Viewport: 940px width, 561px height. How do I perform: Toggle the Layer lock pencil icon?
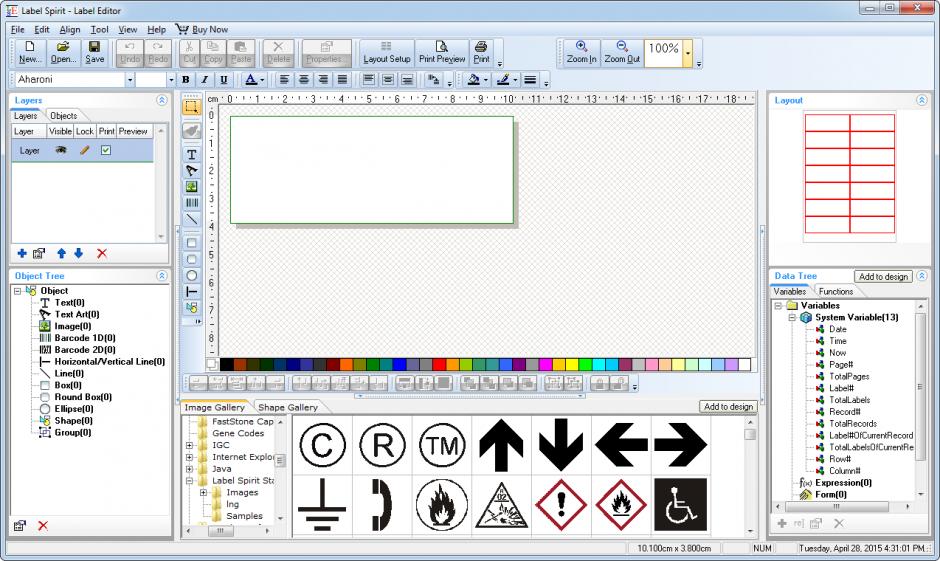point(85,150)
